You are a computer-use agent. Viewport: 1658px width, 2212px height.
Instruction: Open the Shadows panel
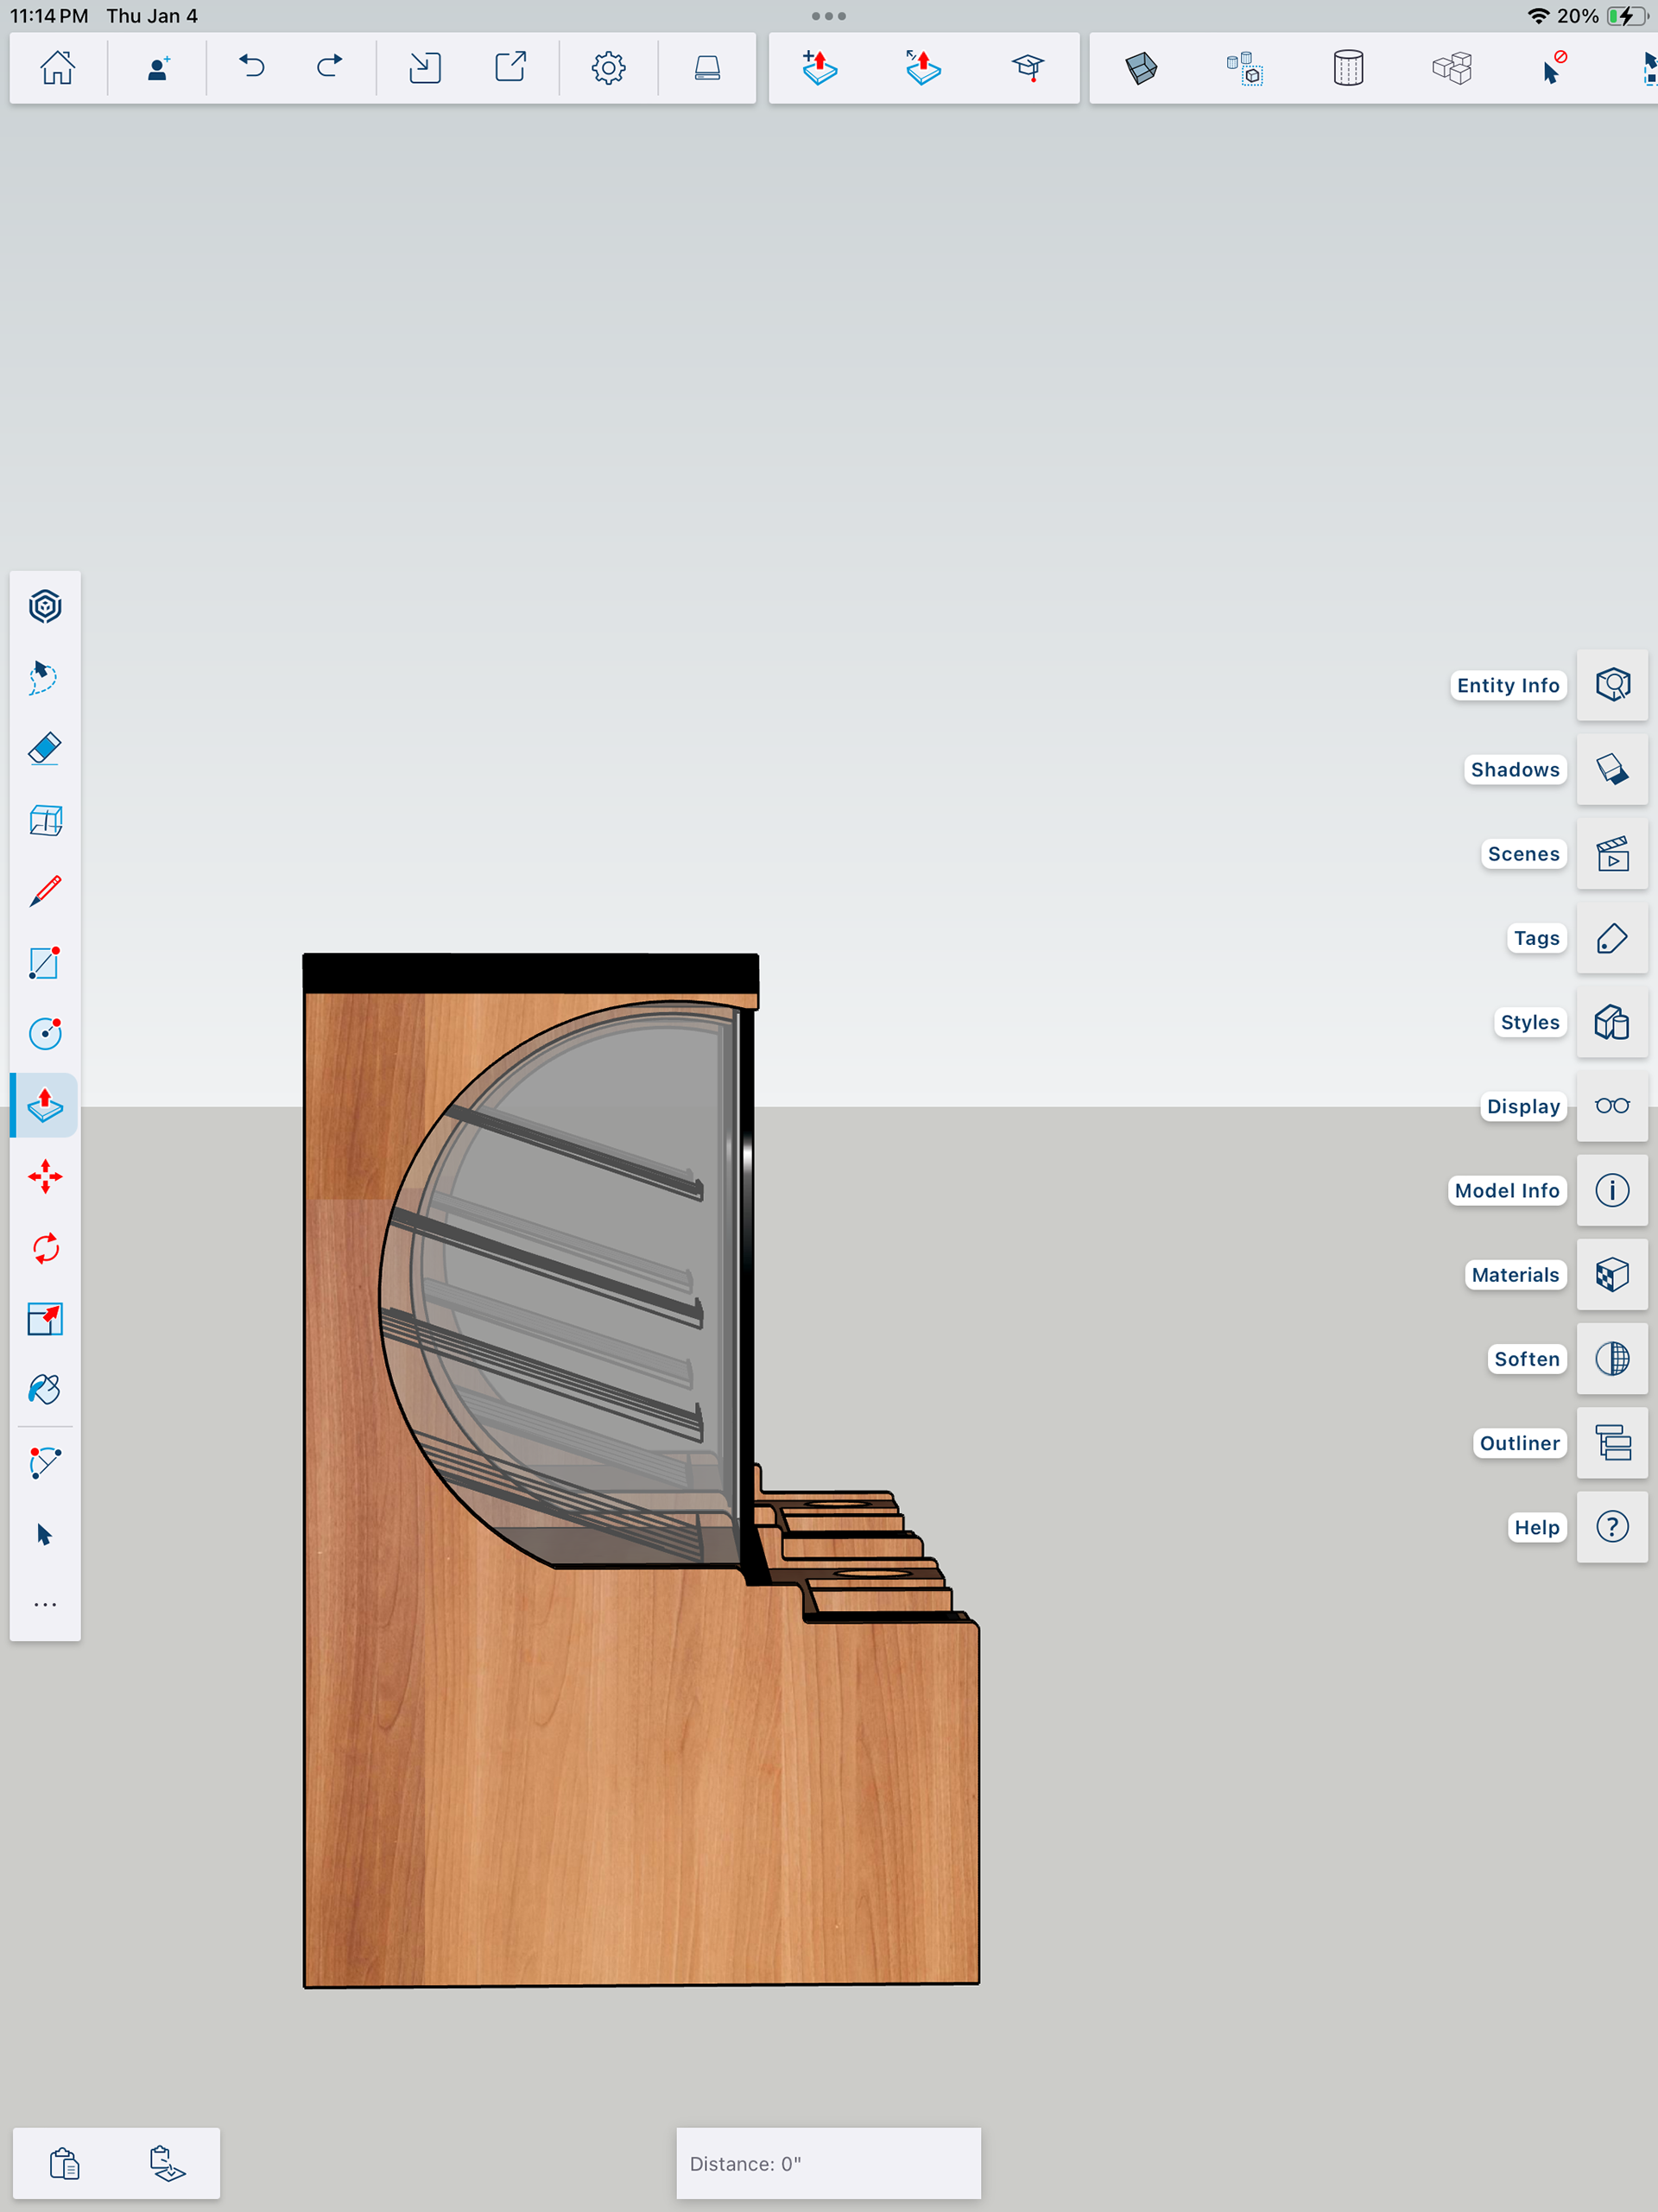coord(1611,769)
